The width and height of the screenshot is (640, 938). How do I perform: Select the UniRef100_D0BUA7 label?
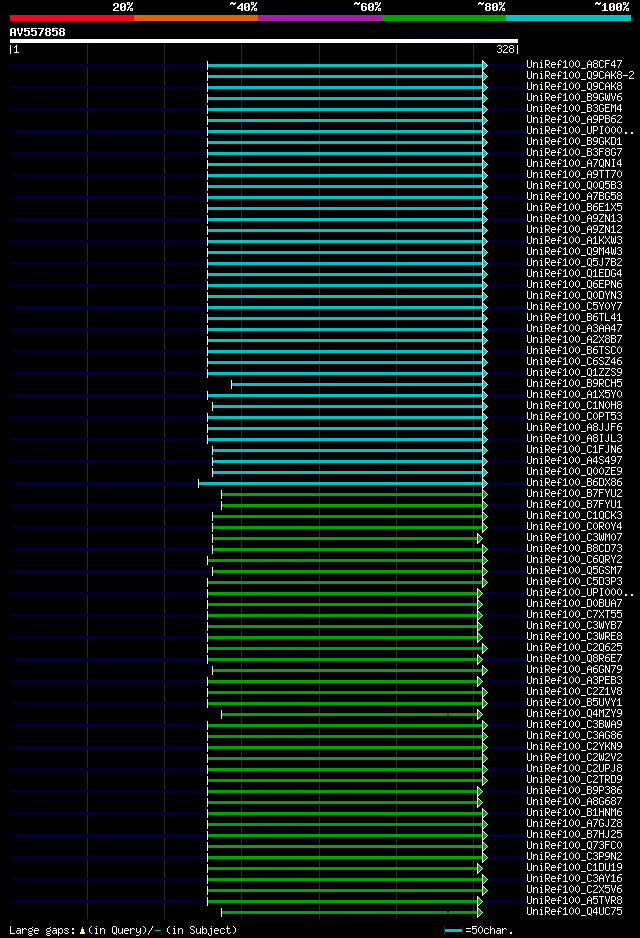point(574,604)
